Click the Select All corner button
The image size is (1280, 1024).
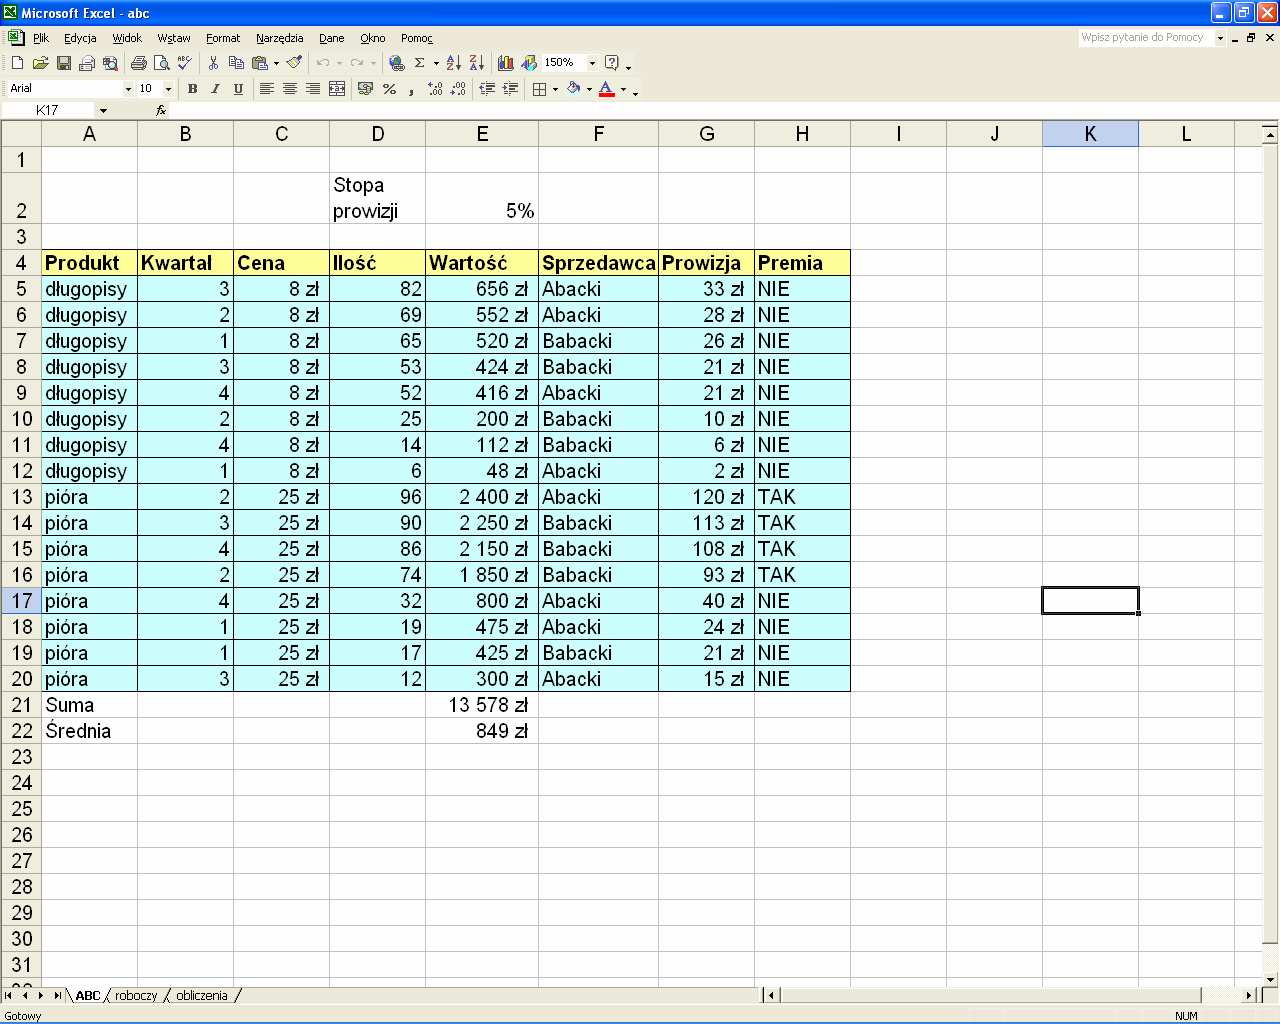21,134
